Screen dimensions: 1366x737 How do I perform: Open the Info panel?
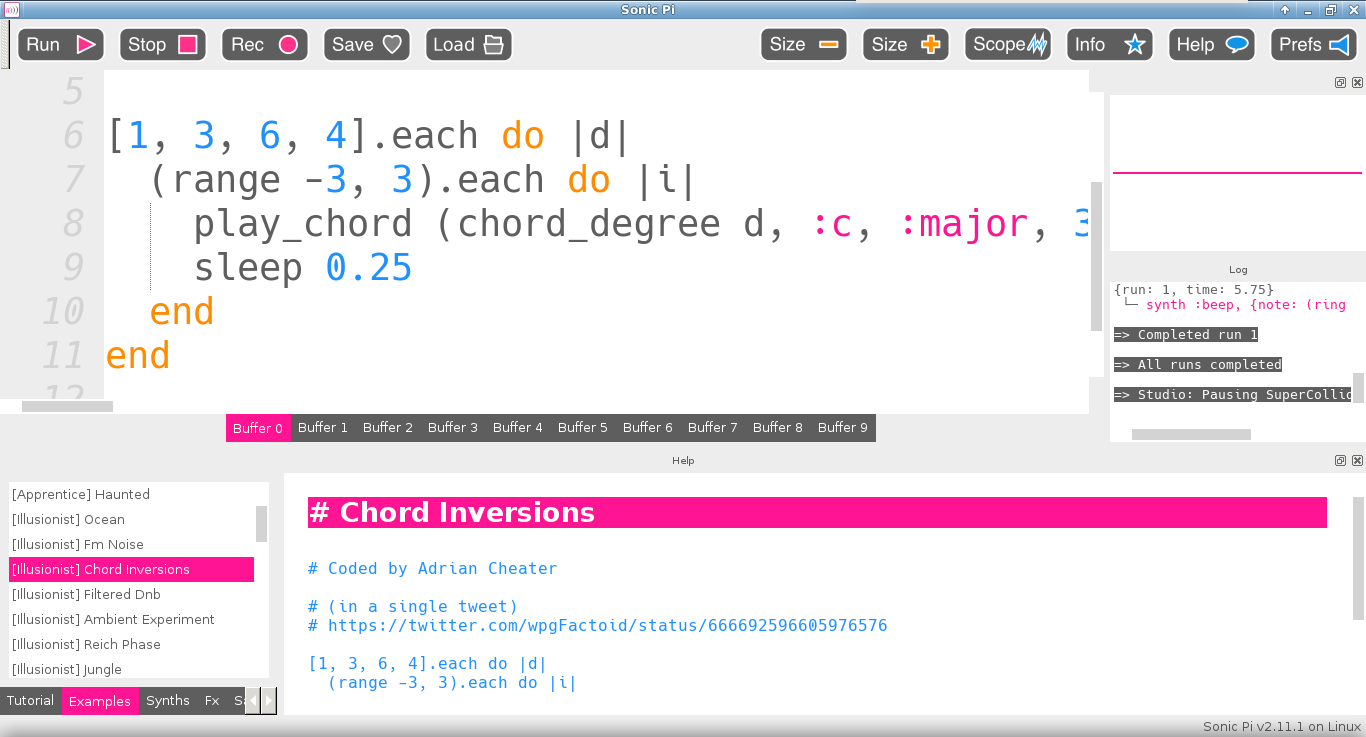pos(1110,44)
